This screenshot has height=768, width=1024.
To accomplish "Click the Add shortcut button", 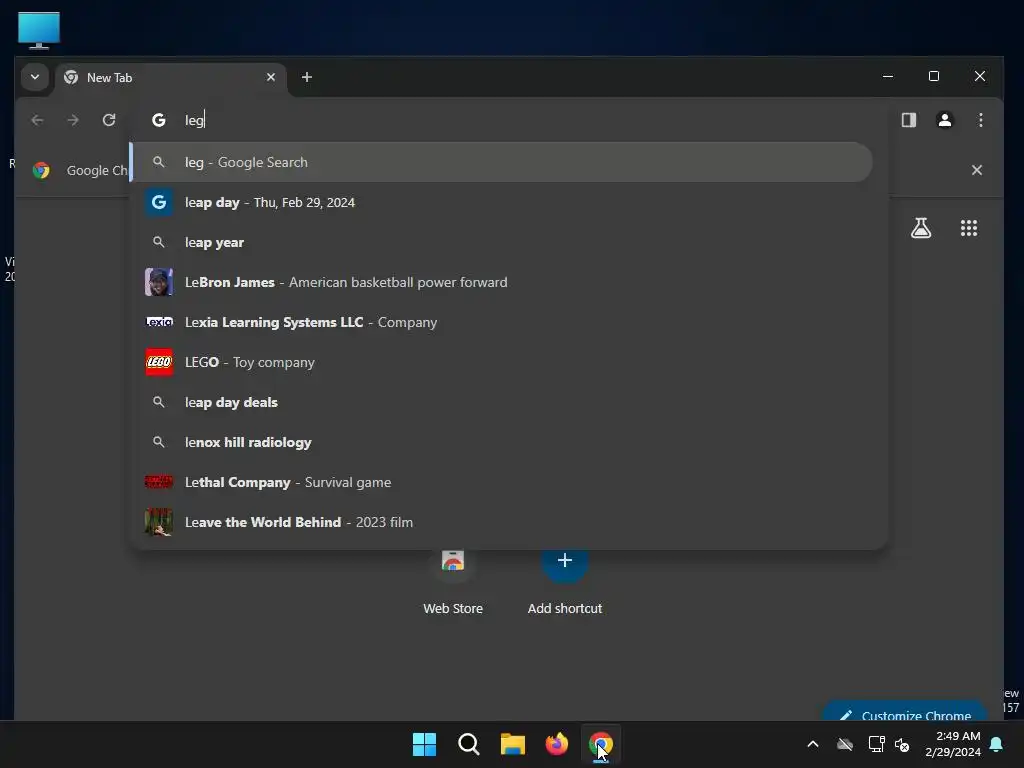I will pos(565,581).
